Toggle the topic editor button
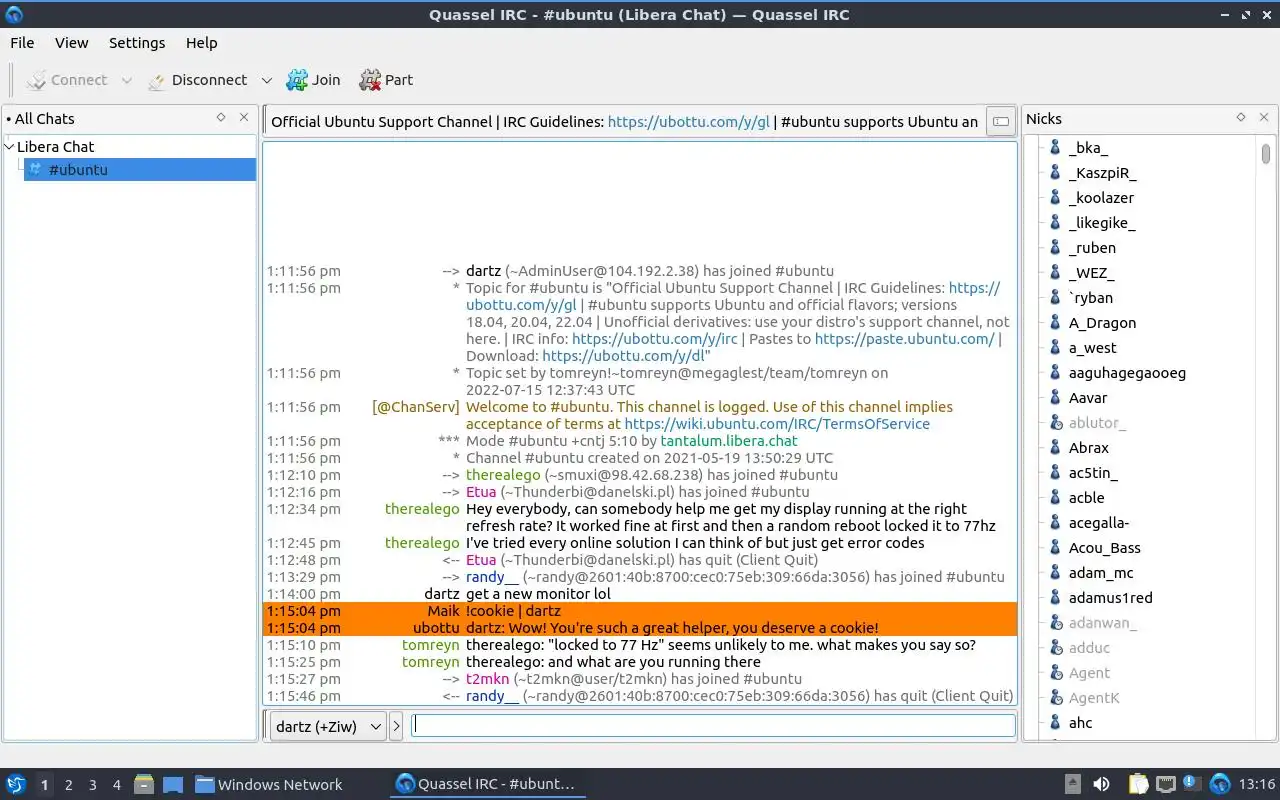 pos(999,122)
